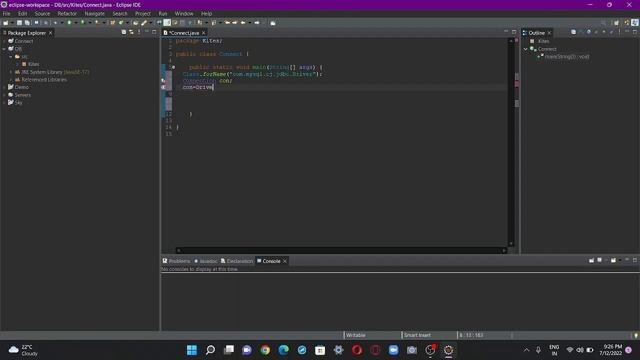640x360 pixels.
Task: Click the Back navigation arrow in toolbar
Action: (x=244, y=23)
